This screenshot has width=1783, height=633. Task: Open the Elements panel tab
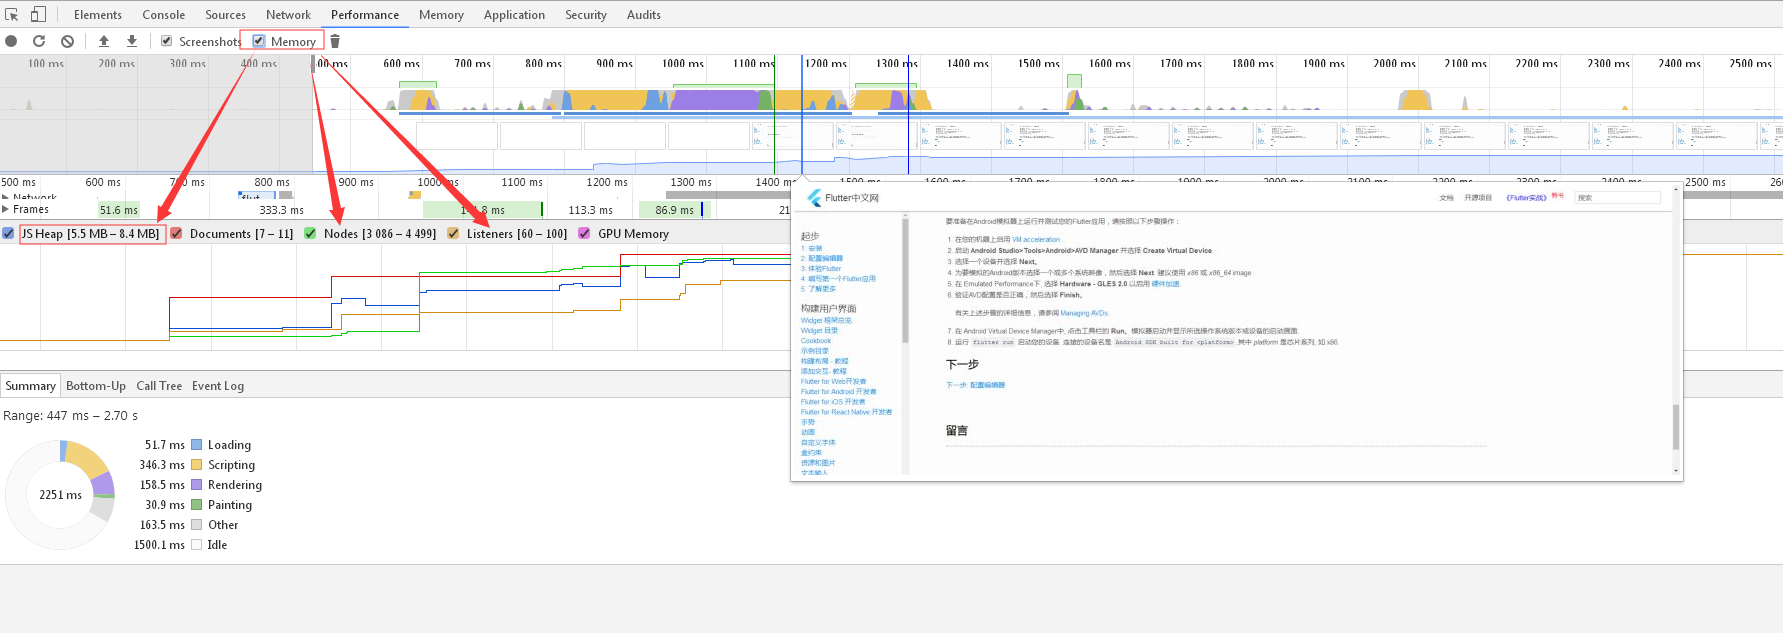[x=98, y=15]
